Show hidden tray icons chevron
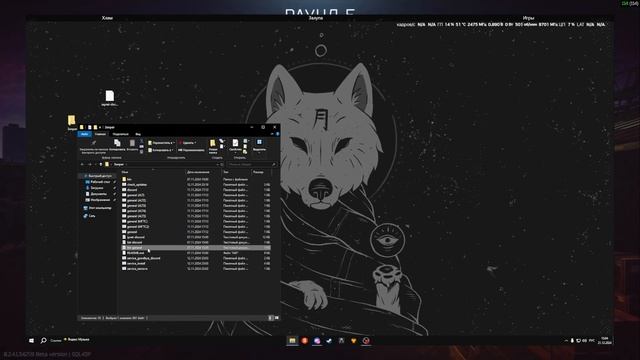 point(566,340)
